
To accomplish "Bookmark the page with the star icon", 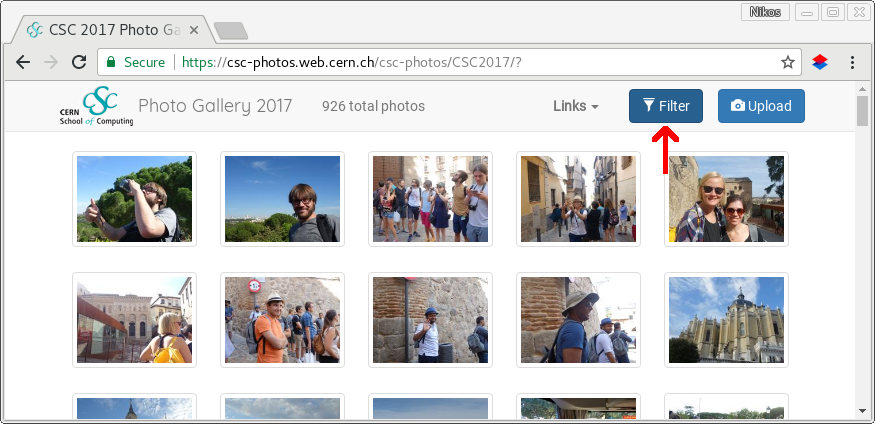I will pos(787,62).
